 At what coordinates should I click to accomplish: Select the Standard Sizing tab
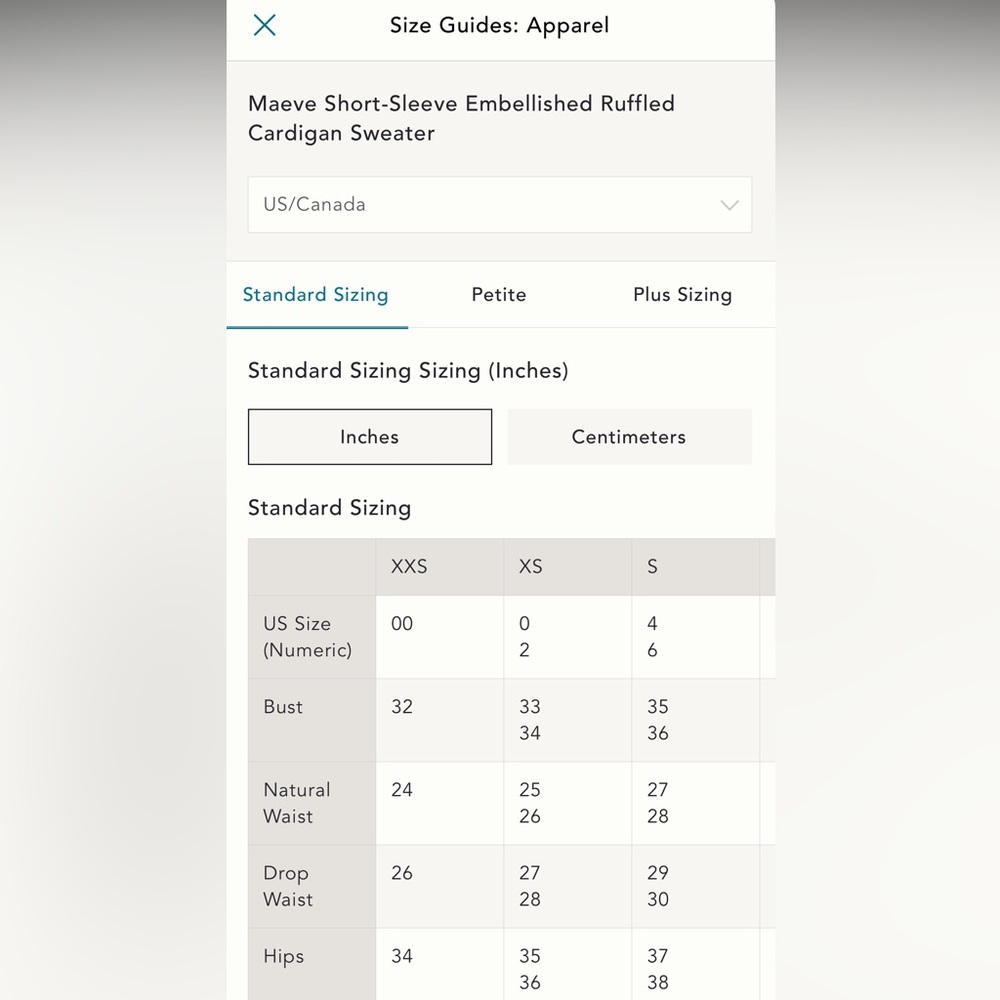[316, 295]
